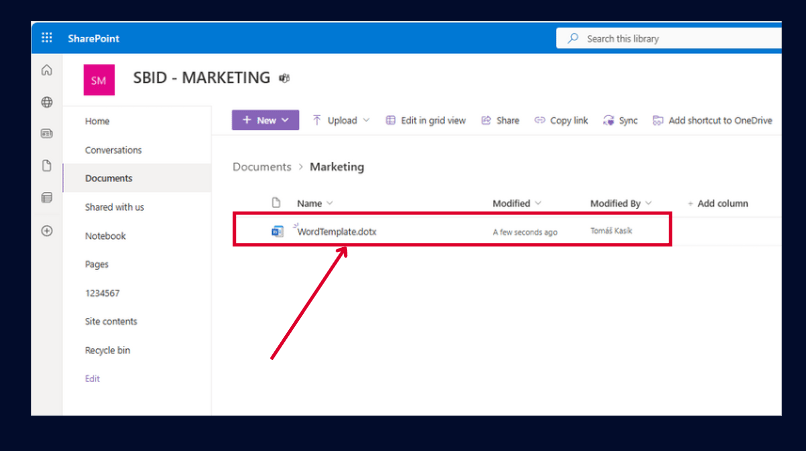Open the home icon in the app bar
The height and width of the screenshot is (451, 806).
pyautogui.click(x=47, y=70)
